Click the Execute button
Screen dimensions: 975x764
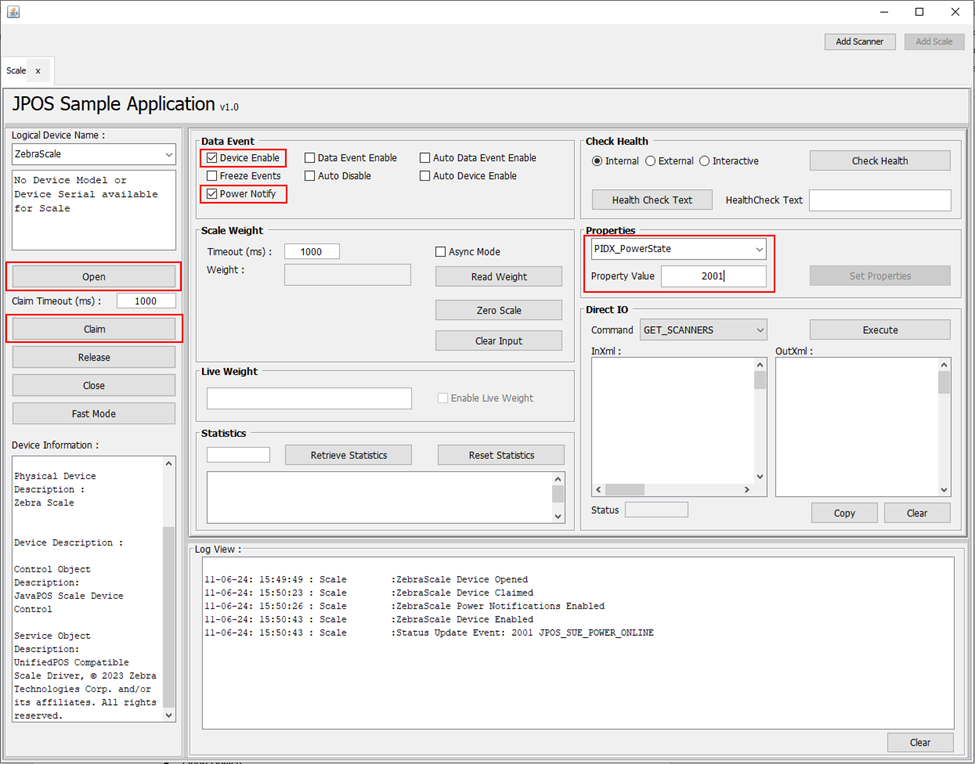[880, 330]
